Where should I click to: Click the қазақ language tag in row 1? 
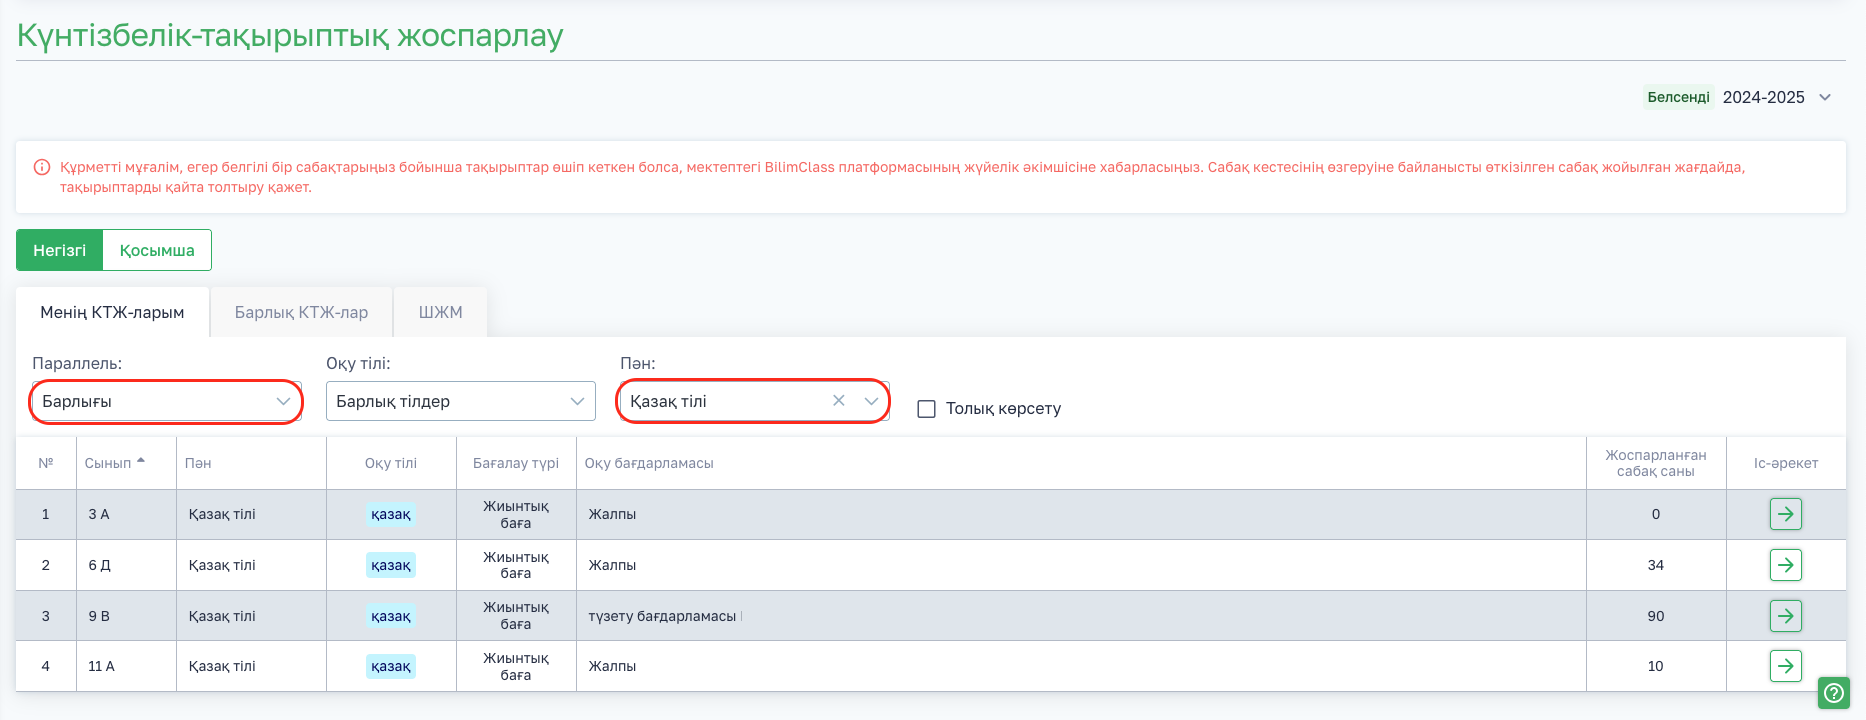pyautogui.click(x=390, y=514)
